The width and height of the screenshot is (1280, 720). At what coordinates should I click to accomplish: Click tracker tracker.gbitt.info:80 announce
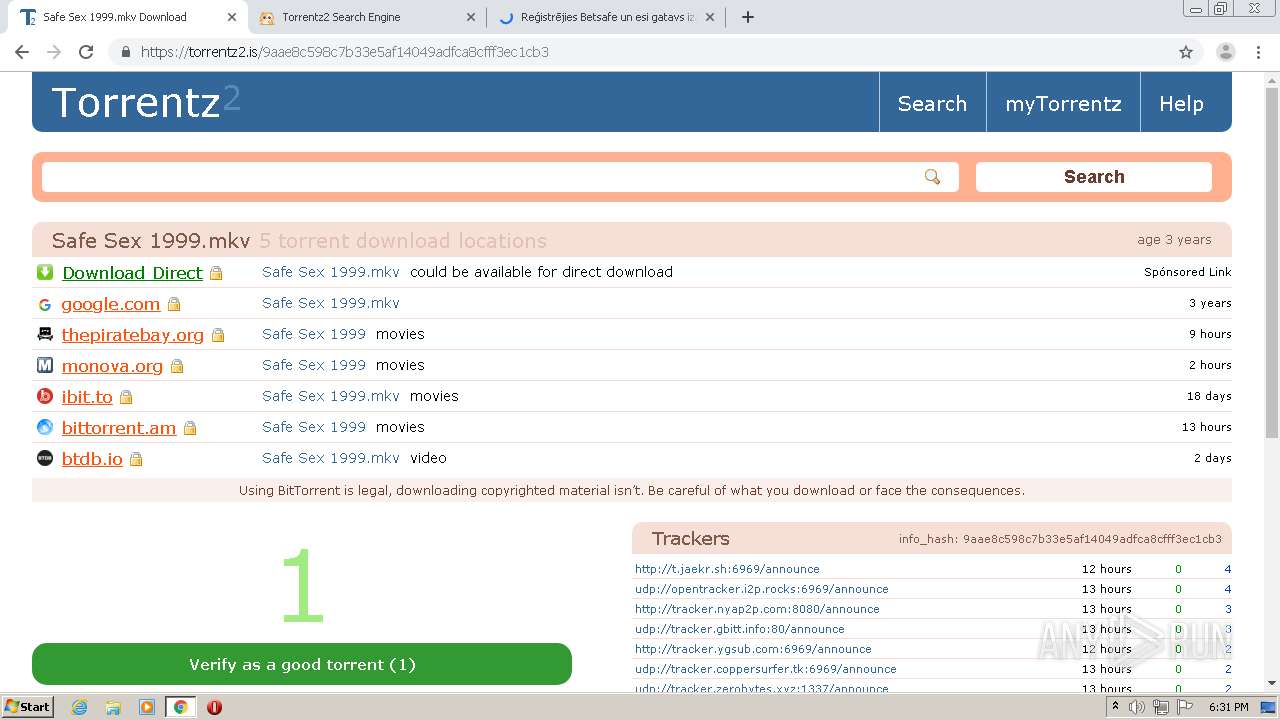tap(739, 629)
